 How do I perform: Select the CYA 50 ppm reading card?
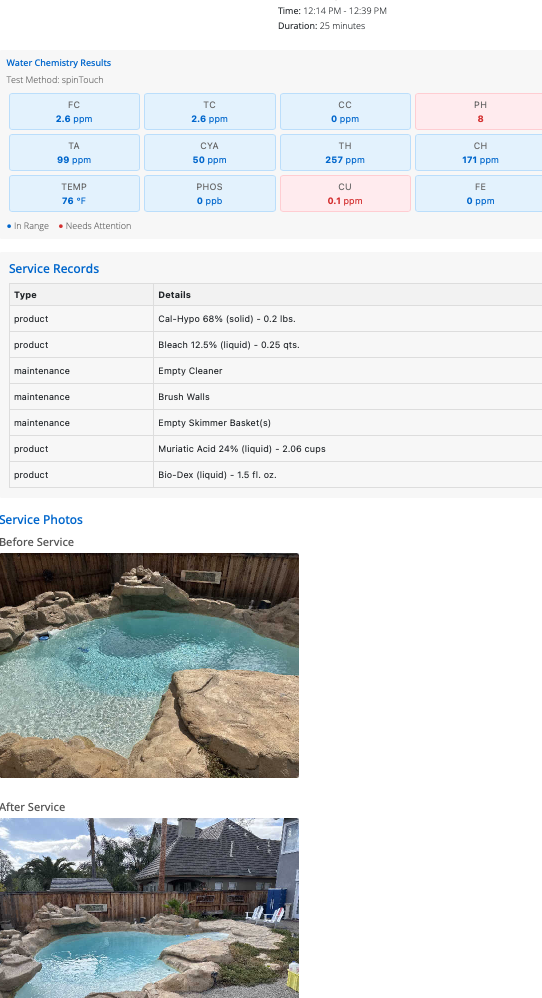tap(210, 152)
